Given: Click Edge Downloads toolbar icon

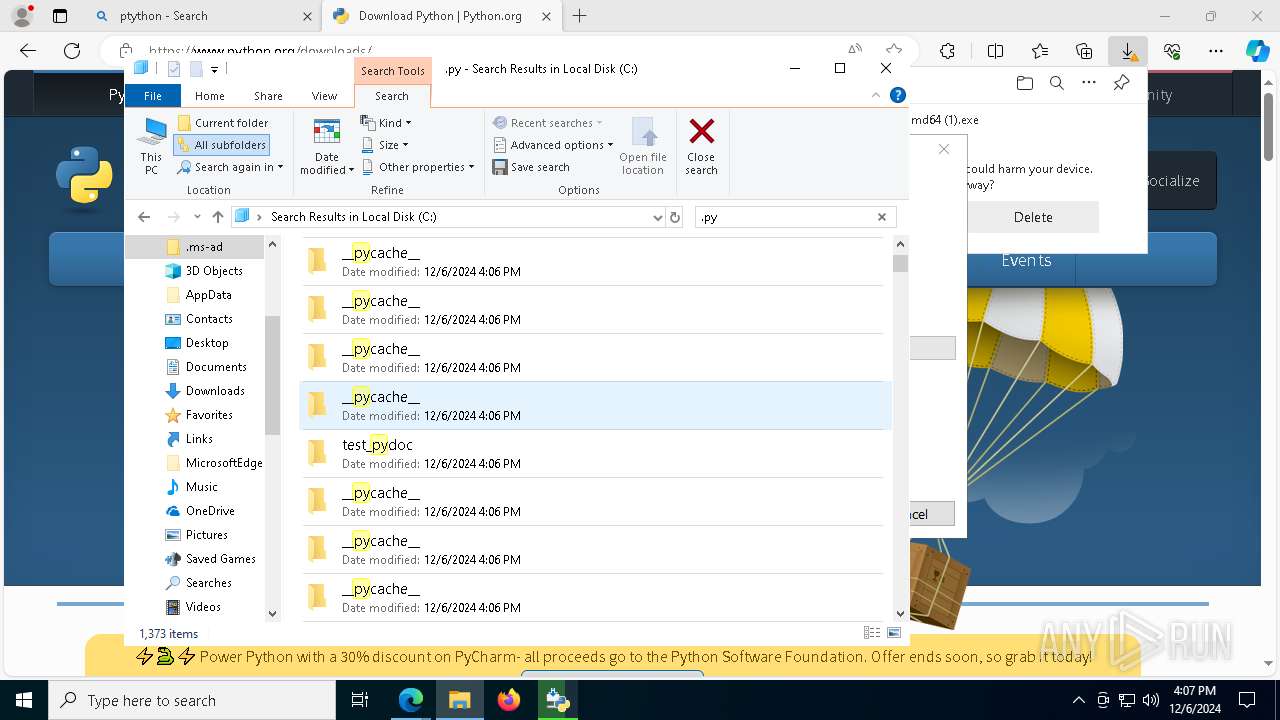Looking at the screenshot, I should click(1127, 51).
